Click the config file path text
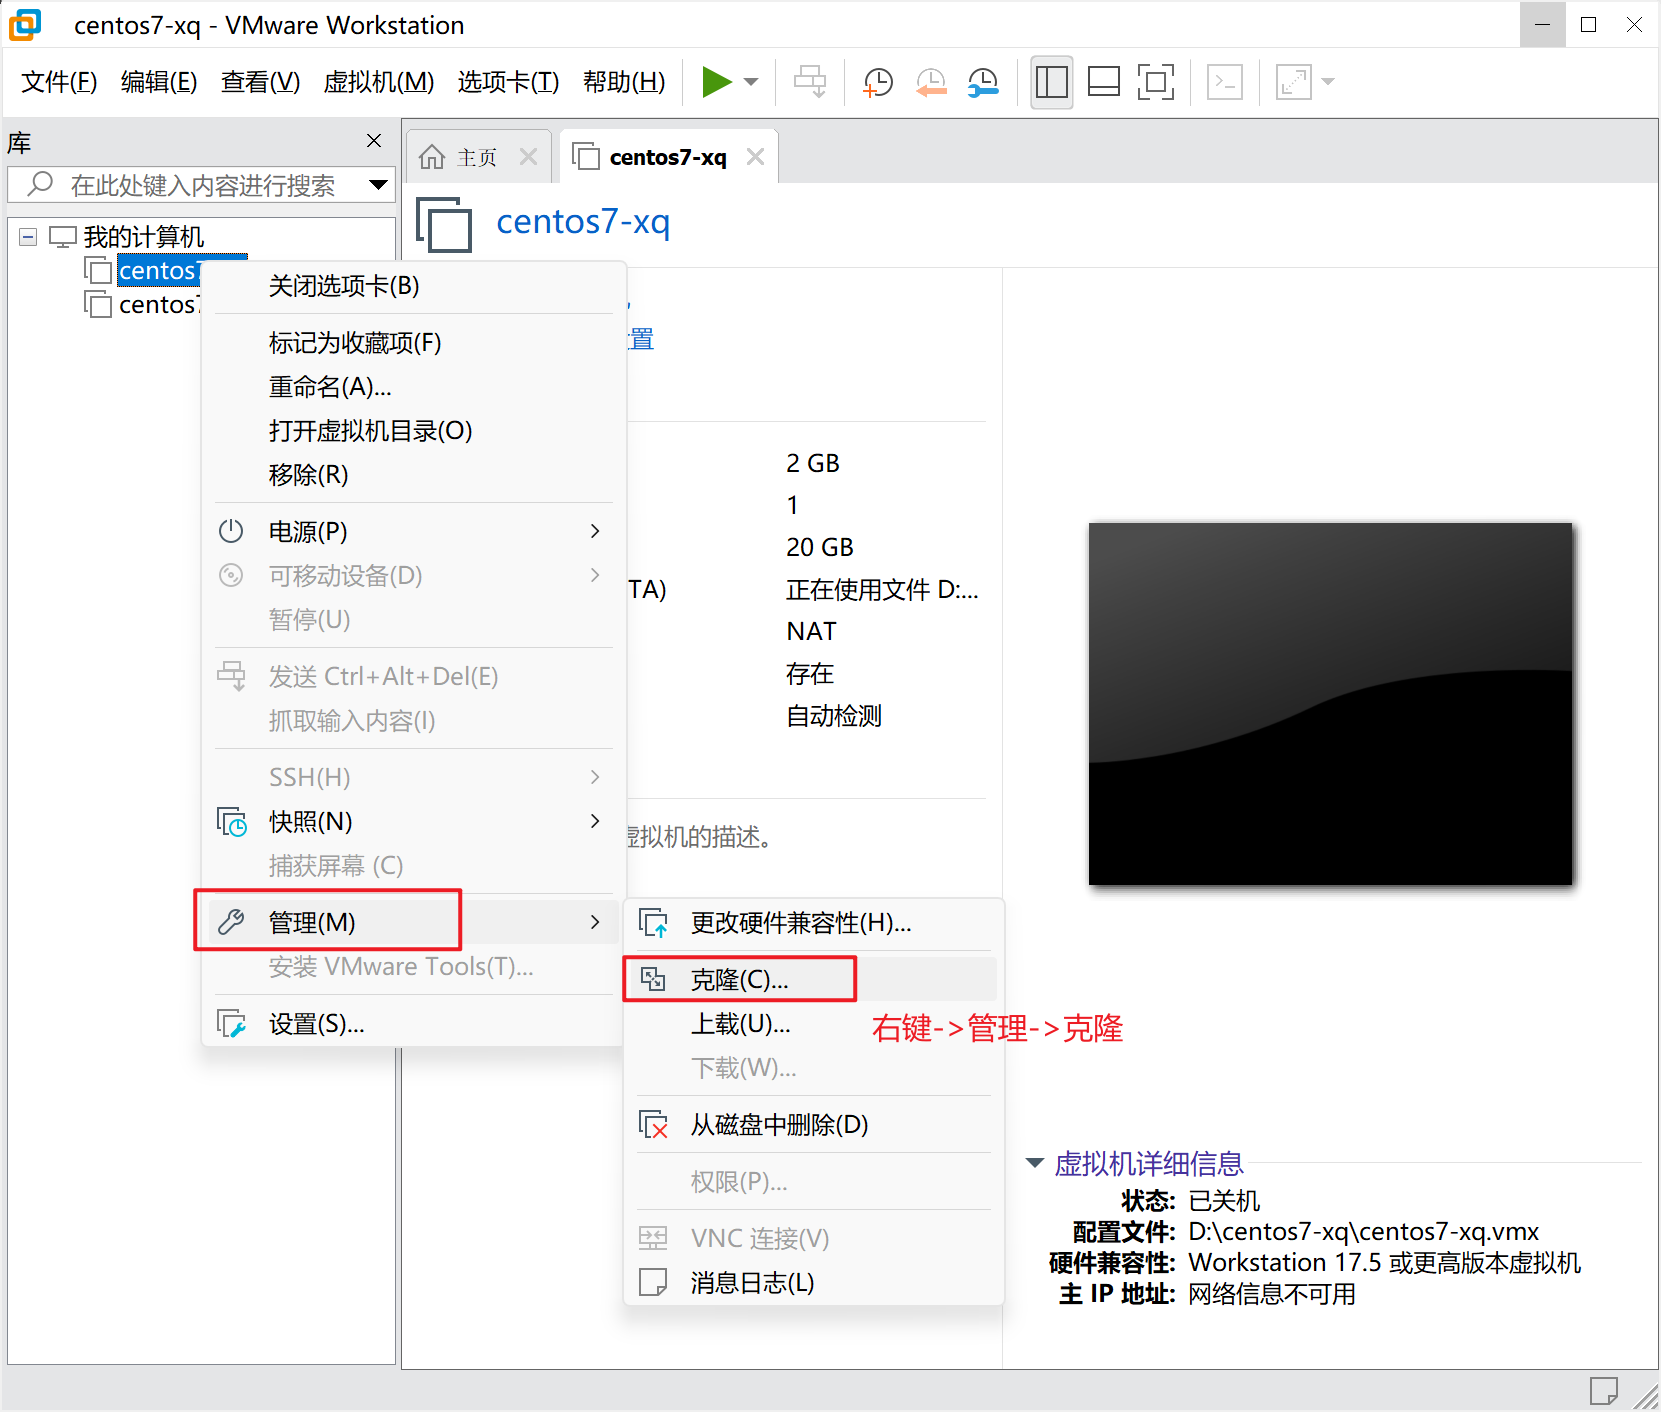This screenshot has width=1661, height=1412. tap(1363, 1232)
